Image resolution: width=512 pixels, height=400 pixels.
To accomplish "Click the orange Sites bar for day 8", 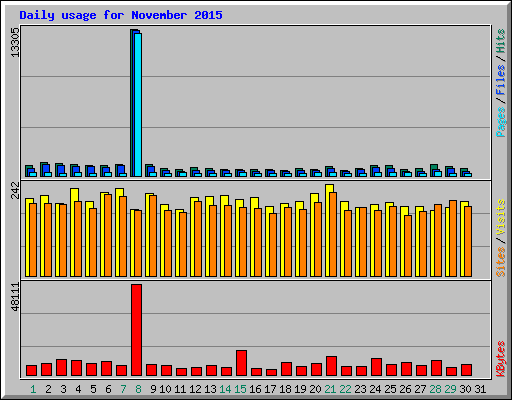I will (x=138, y=243).
